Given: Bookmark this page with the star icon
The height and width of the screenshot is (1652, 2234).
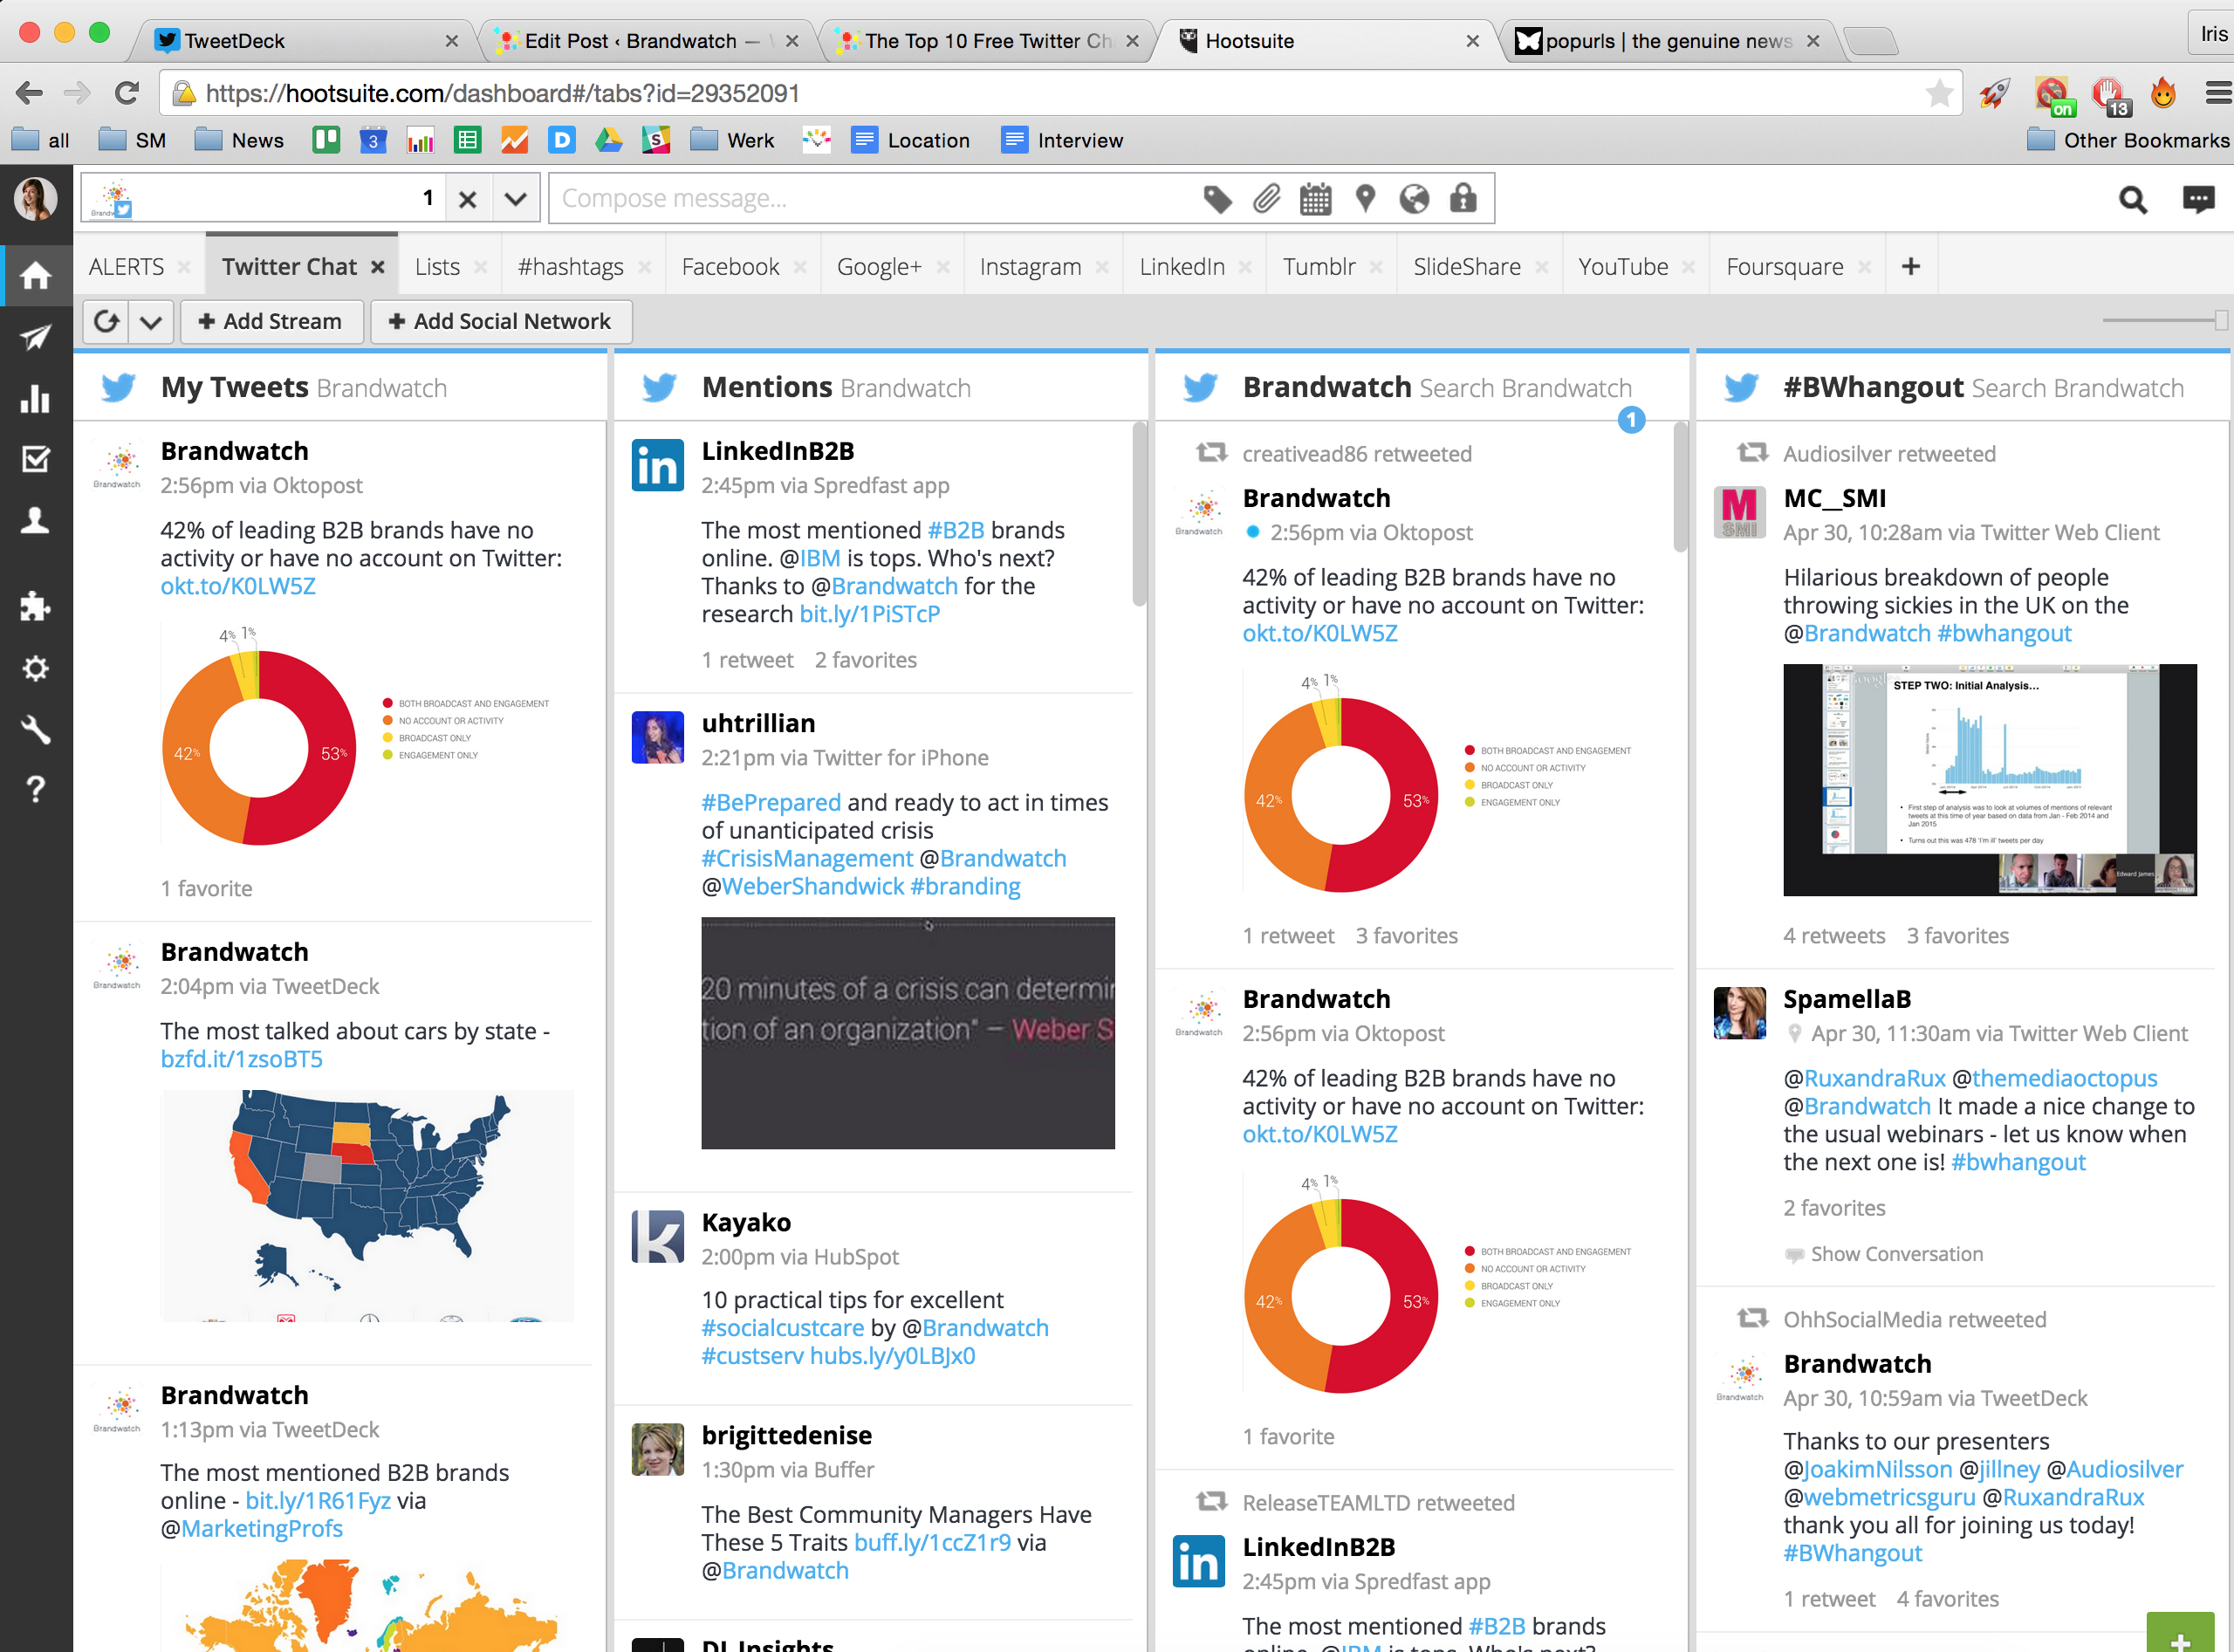Looking at the screenshot, I should click(1939, 93).
